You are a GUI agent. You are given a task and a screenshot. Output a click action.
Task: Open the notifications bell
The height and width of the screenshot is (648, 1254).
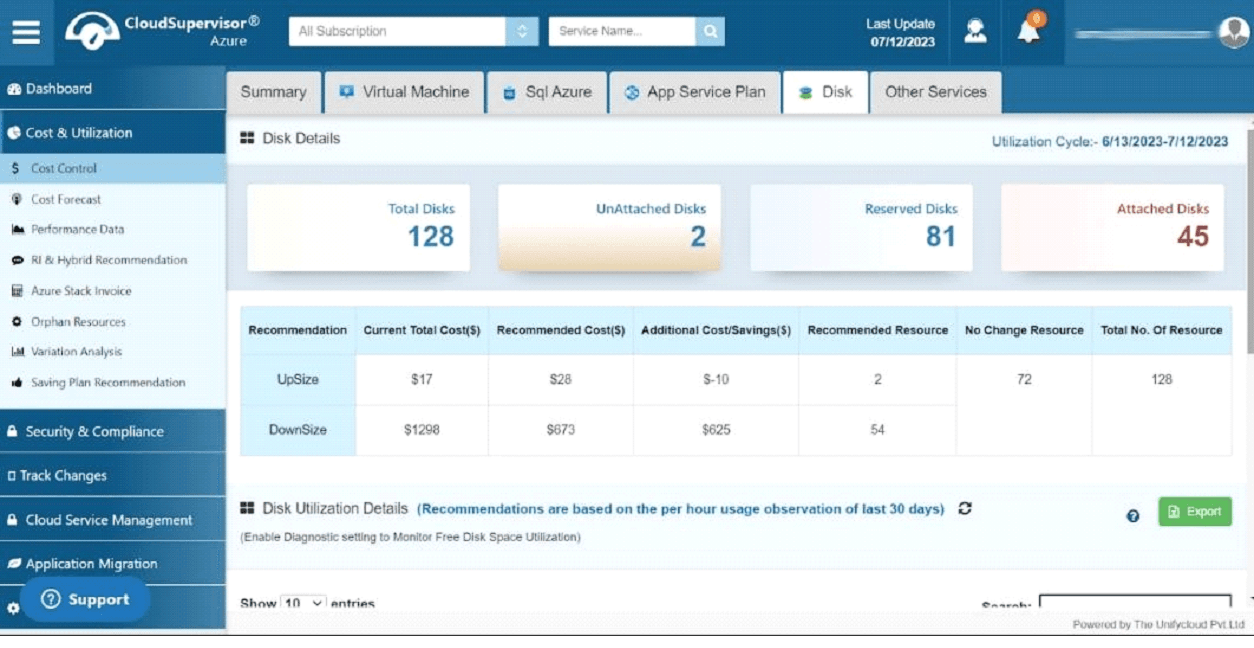(x=1029, y=30)
